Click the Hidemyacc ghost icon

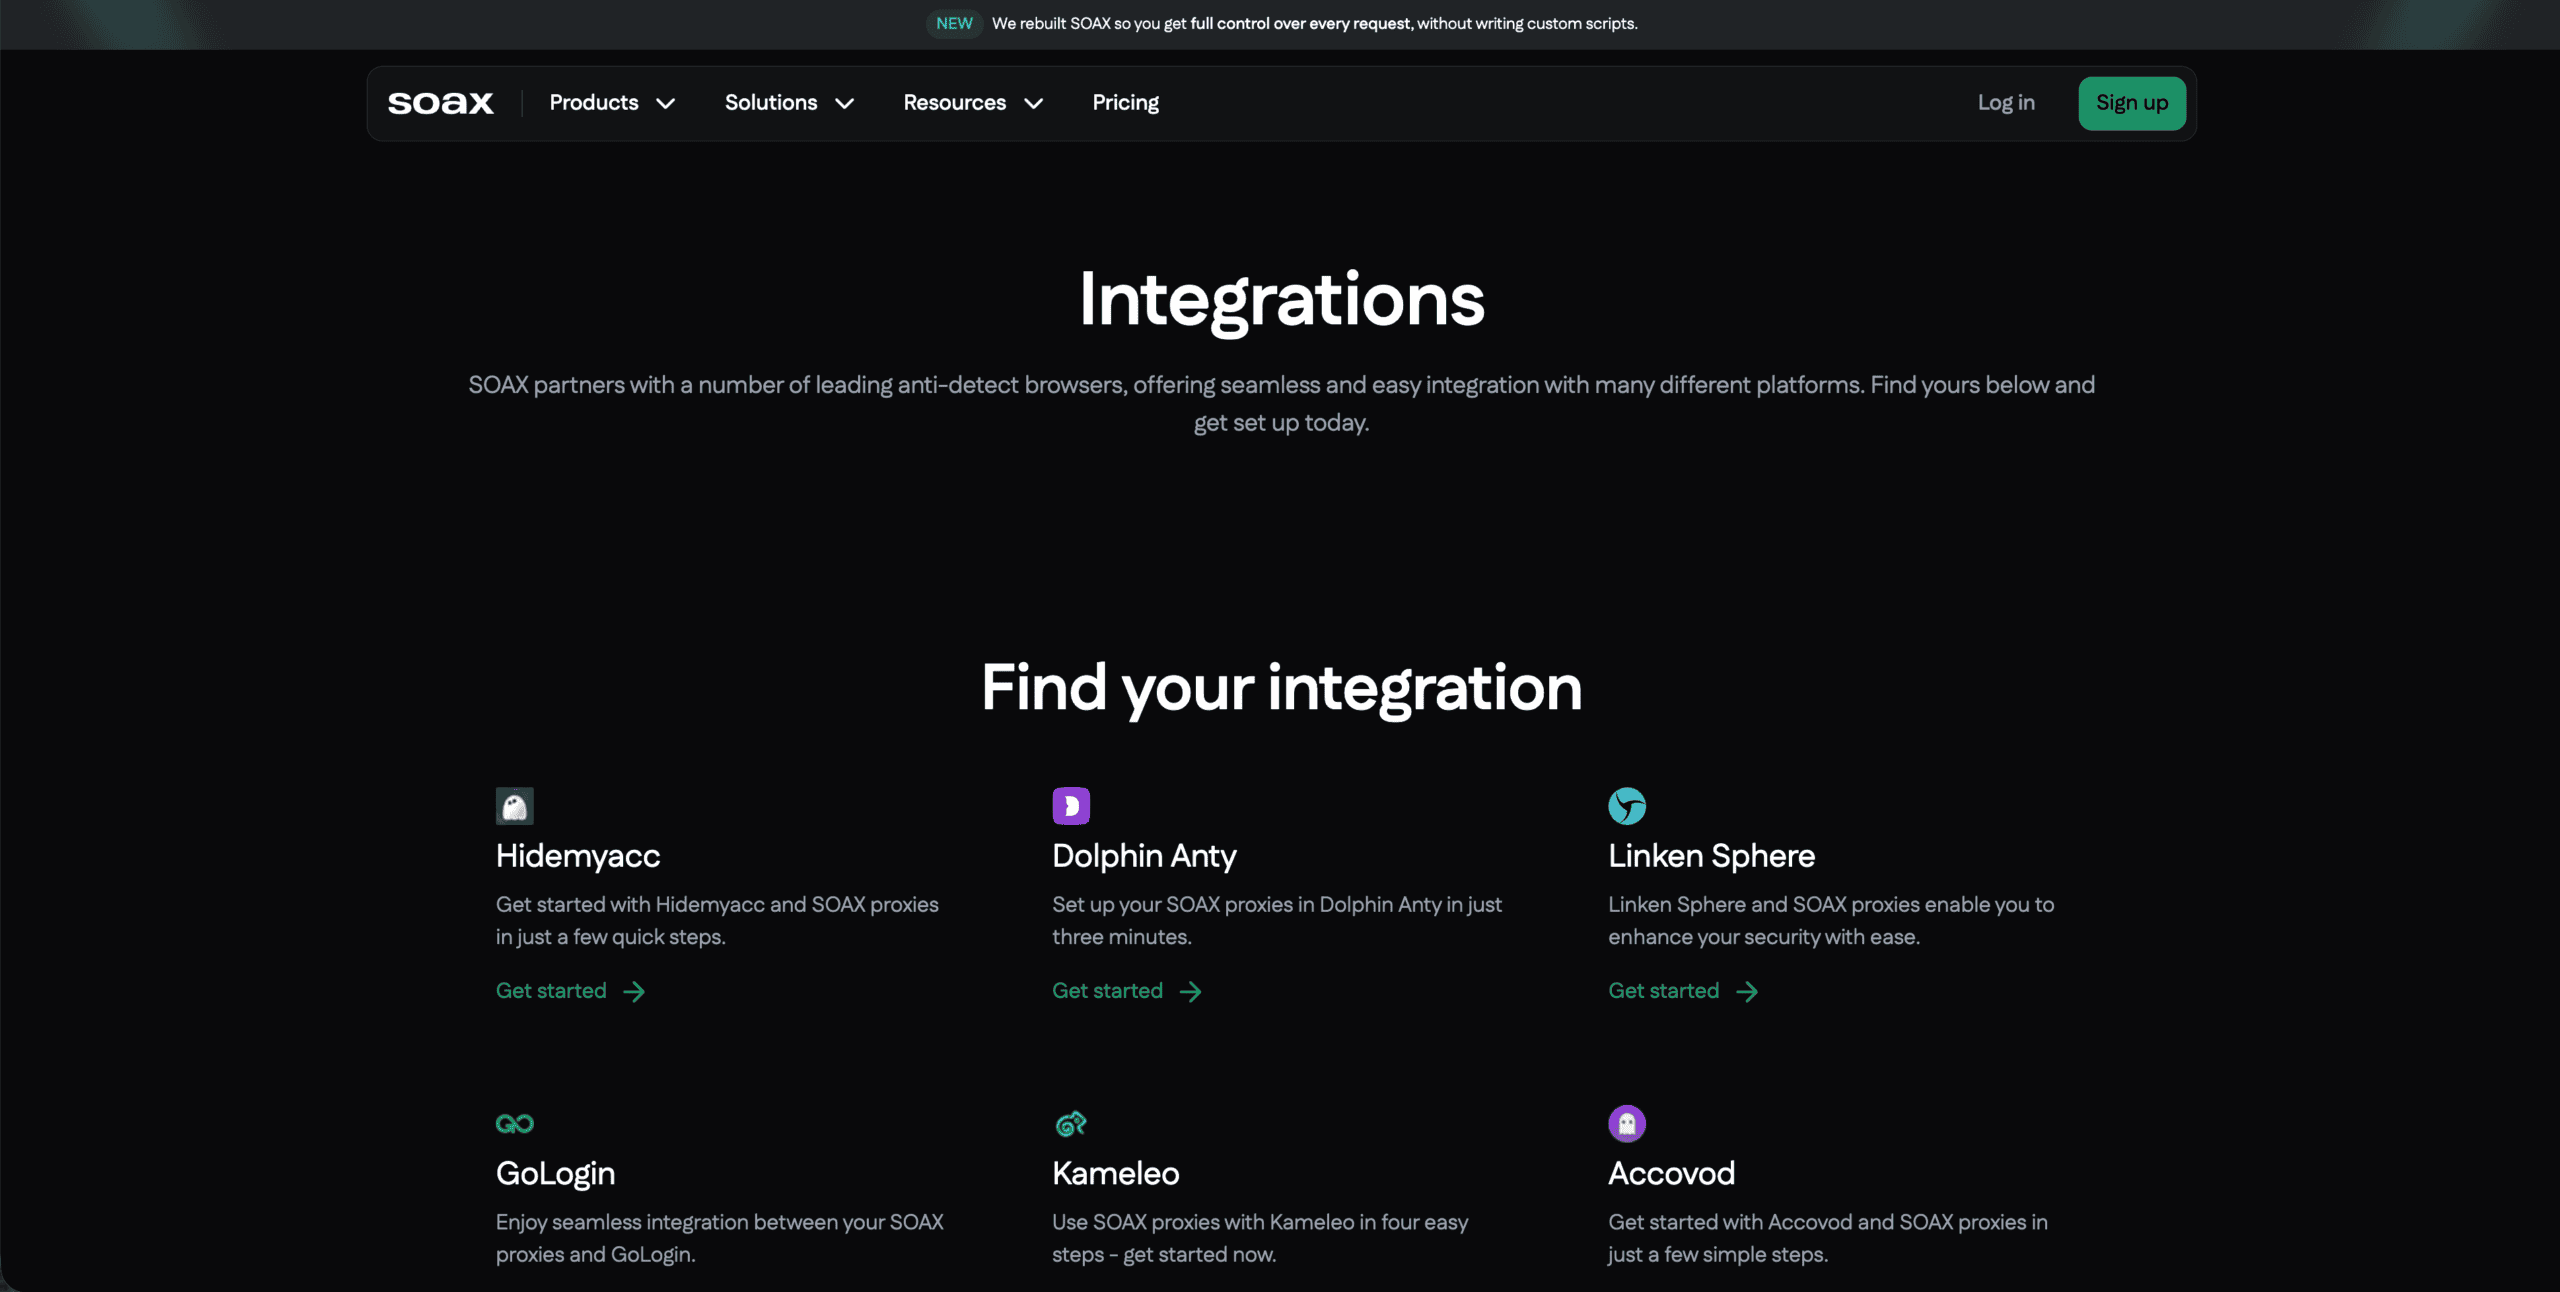[x=515, y=806]
